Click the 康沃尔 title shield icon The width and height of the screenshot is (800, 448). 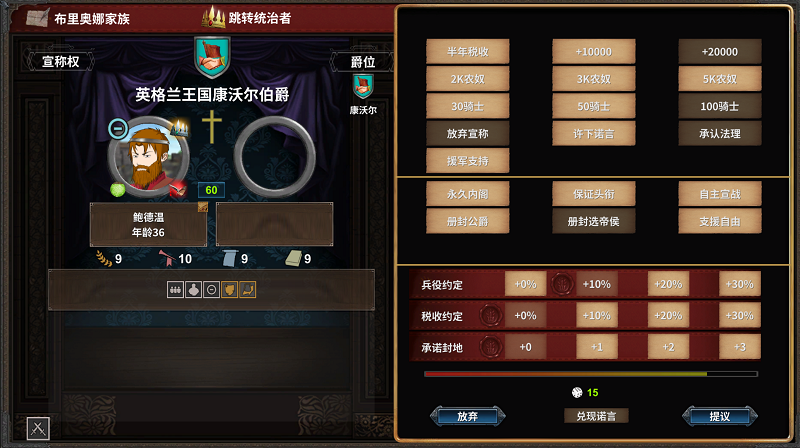pyautogui.click(x=363, y=87)
